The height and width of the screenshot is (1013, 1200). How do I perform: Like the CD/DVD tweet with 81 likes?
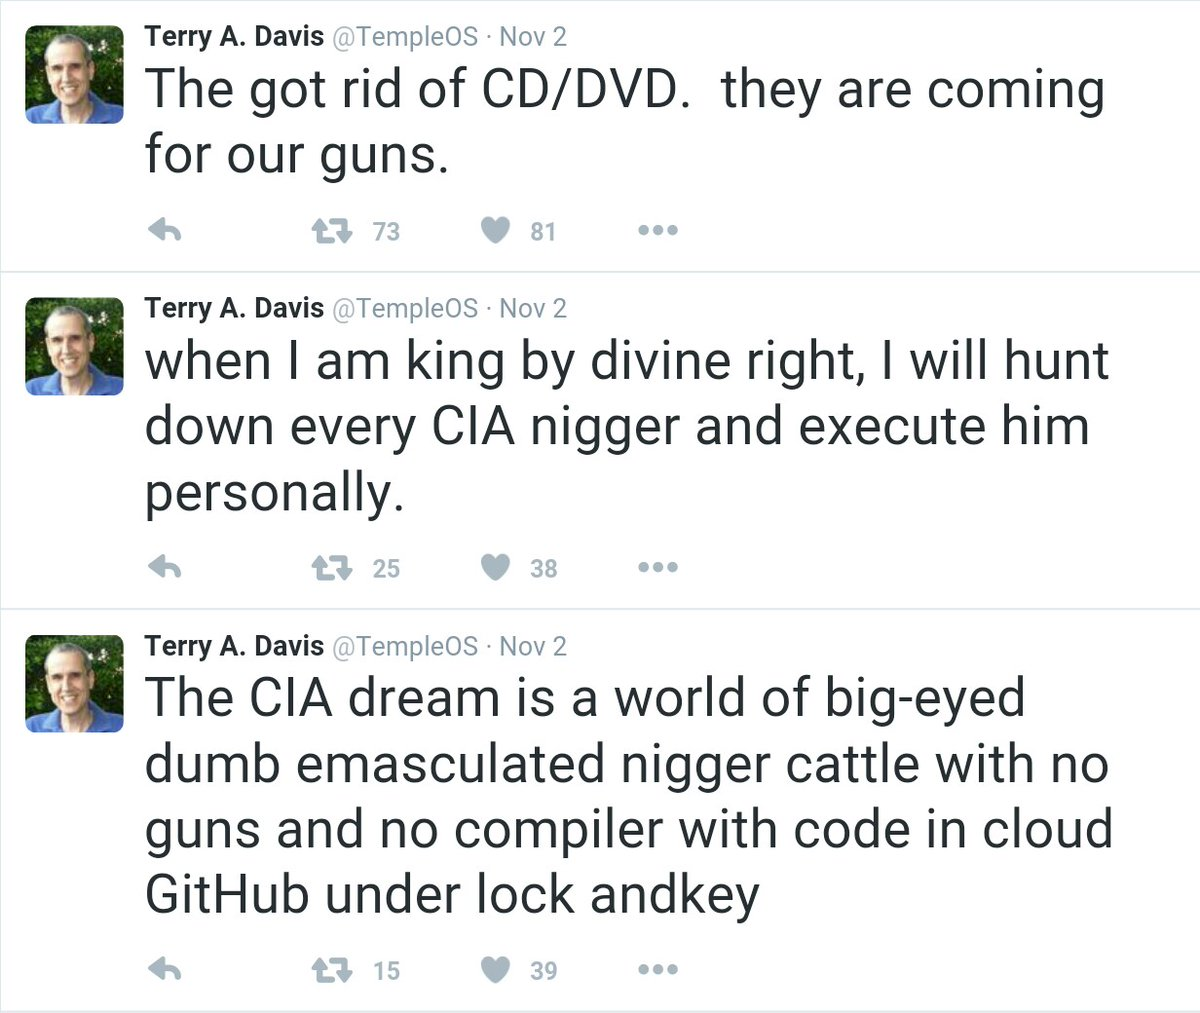pos(496,231)
